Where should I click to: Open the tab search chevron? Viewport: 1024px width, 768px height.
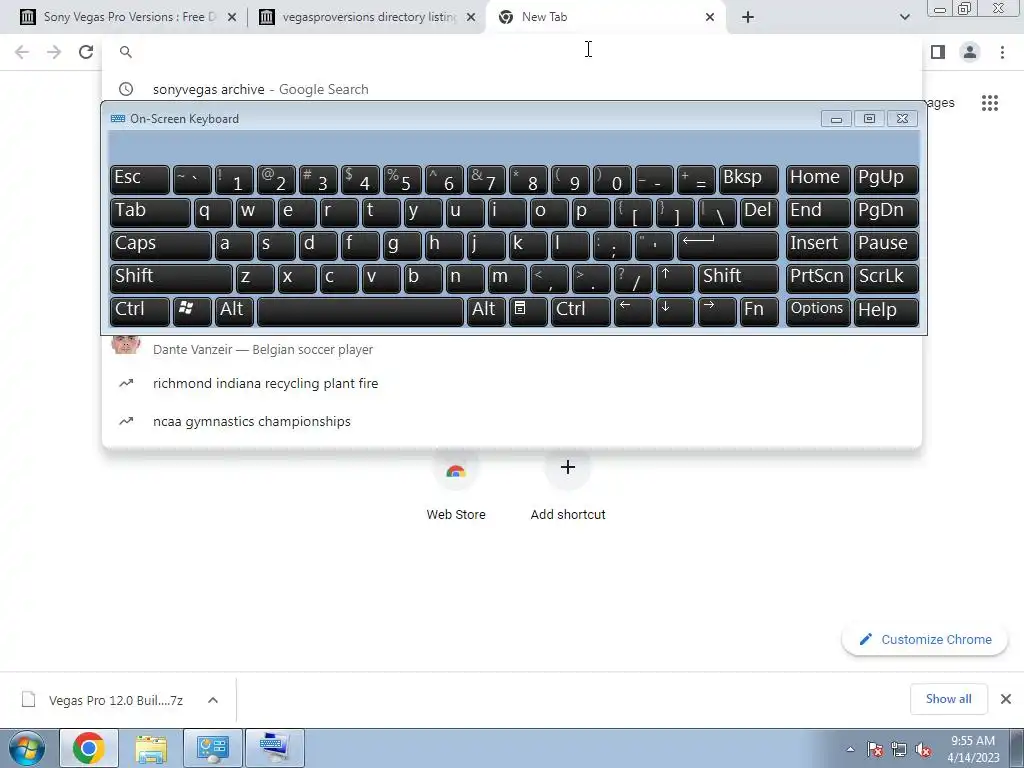[x=904, y=17]
